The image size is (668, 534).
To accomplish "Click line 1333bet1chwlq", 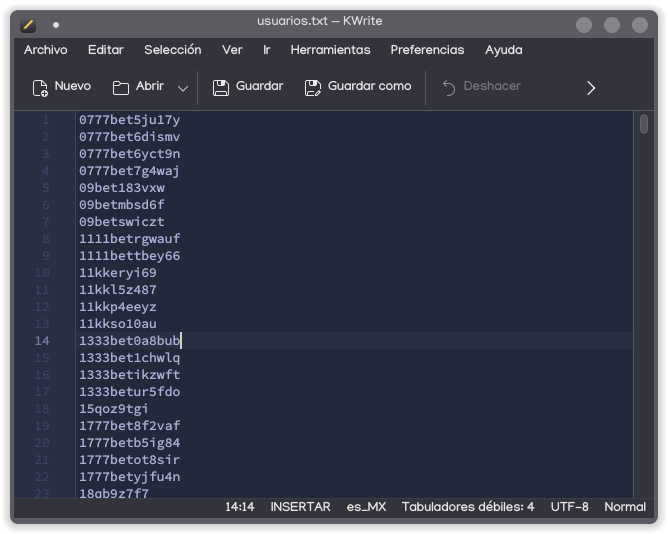I will (130, 358).
